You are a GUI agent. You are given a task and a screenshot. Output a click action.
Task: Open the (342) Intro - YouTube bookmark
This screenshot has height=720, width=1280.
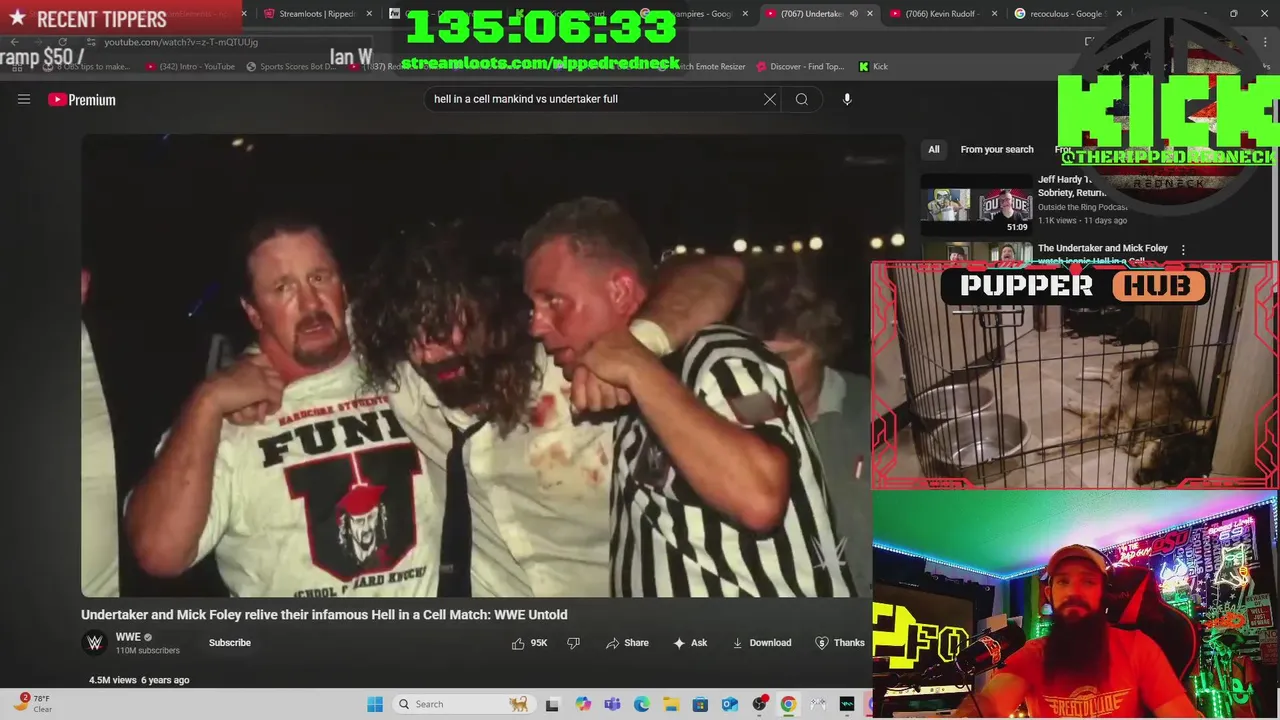click(x=190, y=67)
